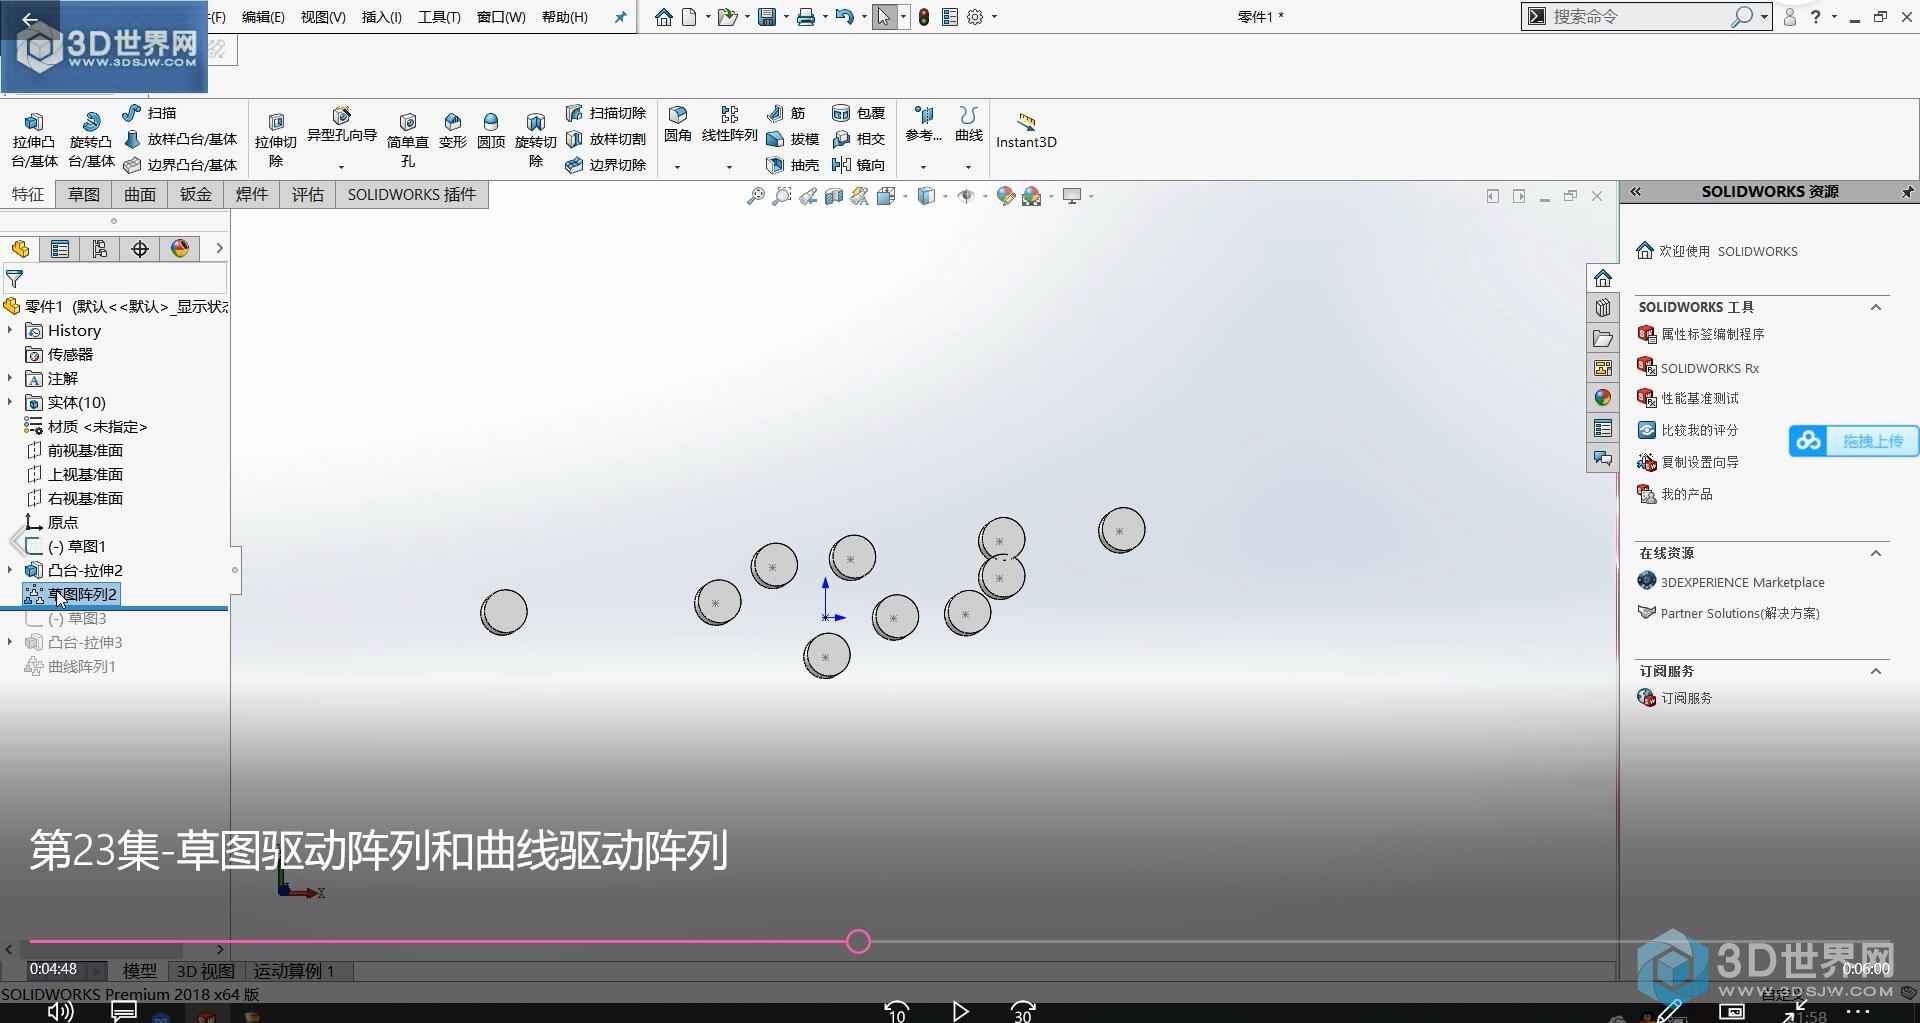The image size is (1920, 1023).
Task: Open the ConfigurationManager tab icon
Action: [x=100, y=249]
